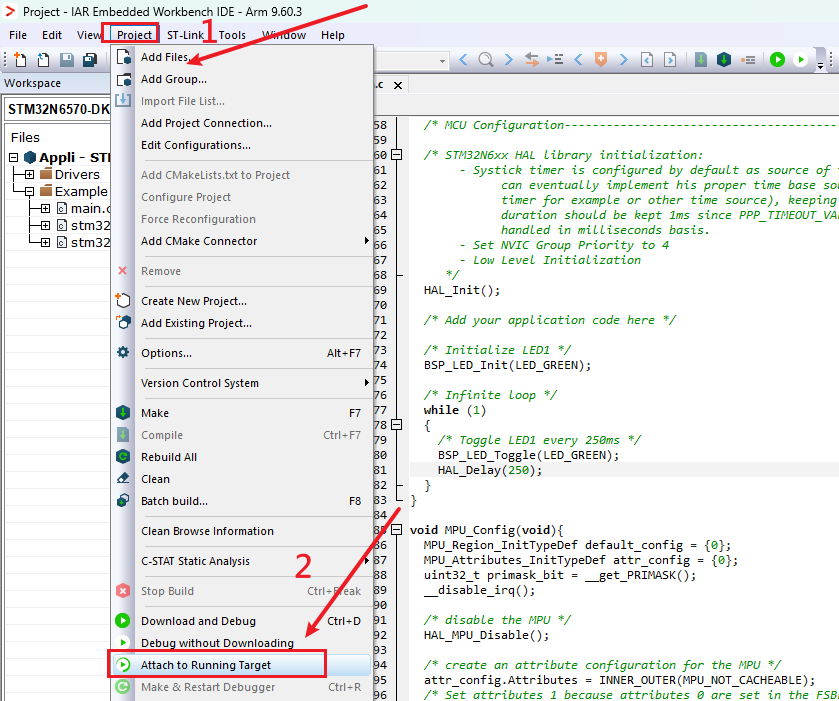Screen dimensions: 839x701
Task: Click the Save All toolbar icon
Action: click(89, 59)
